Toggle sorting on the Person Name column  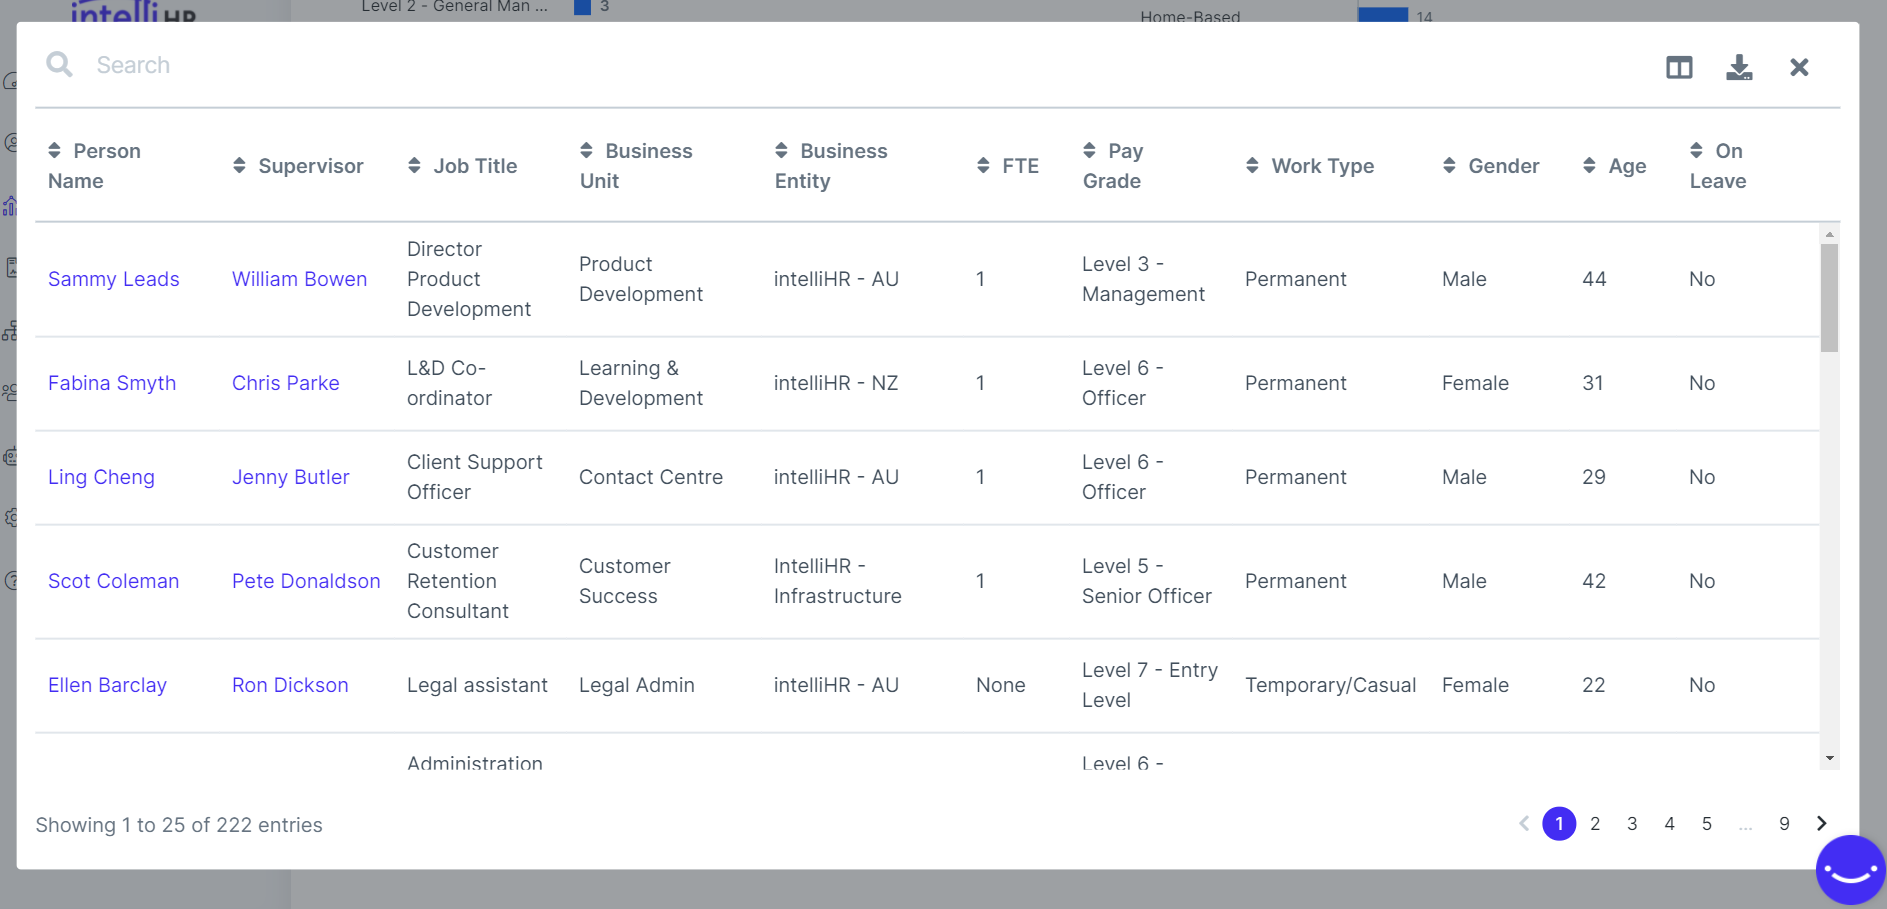55,151
